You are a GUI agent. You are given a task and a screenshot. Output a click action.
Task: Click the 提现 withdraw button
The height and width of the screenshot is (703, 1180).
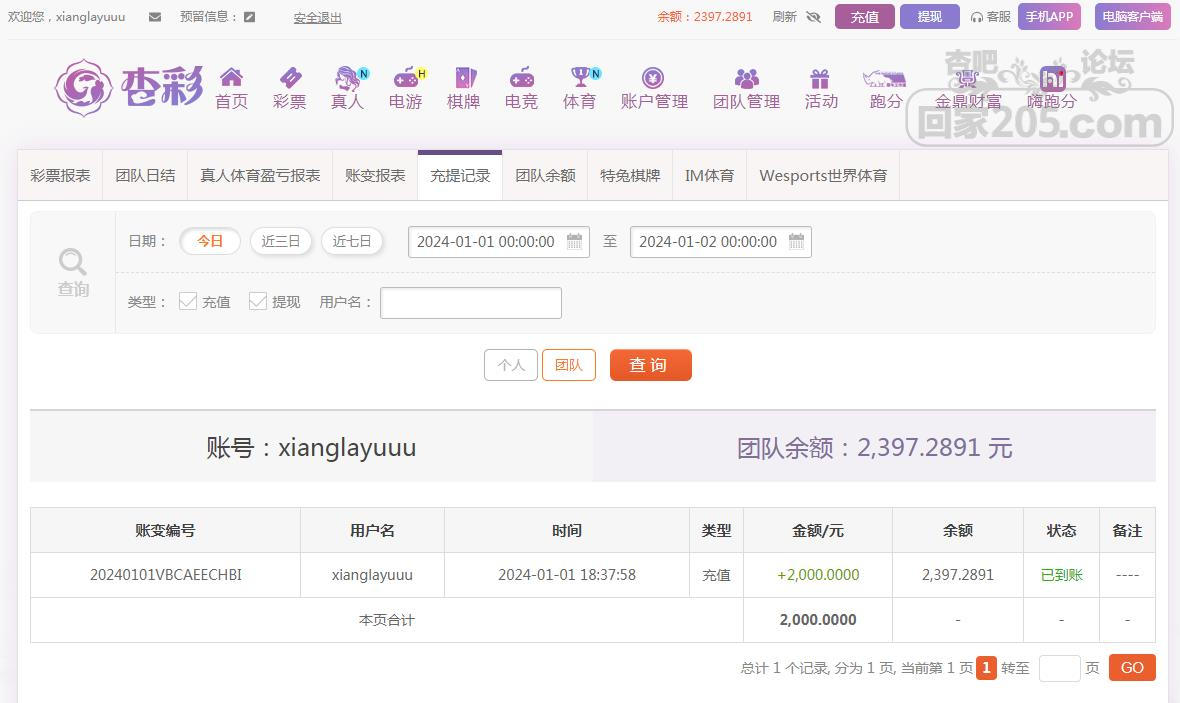tap(929, 17)
